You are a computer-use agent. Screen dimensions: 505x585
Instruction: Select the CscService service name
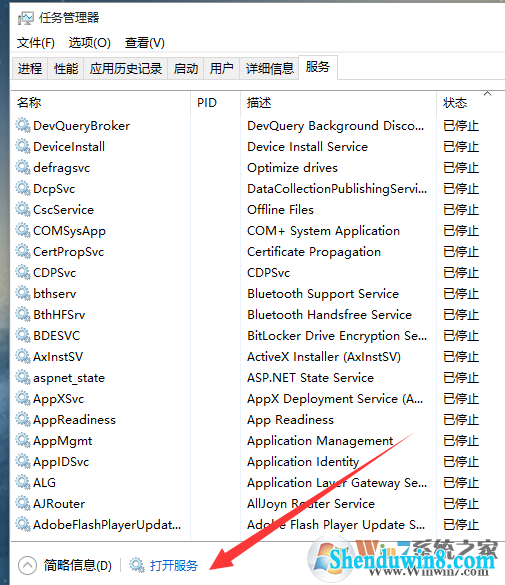coord(63,210)
